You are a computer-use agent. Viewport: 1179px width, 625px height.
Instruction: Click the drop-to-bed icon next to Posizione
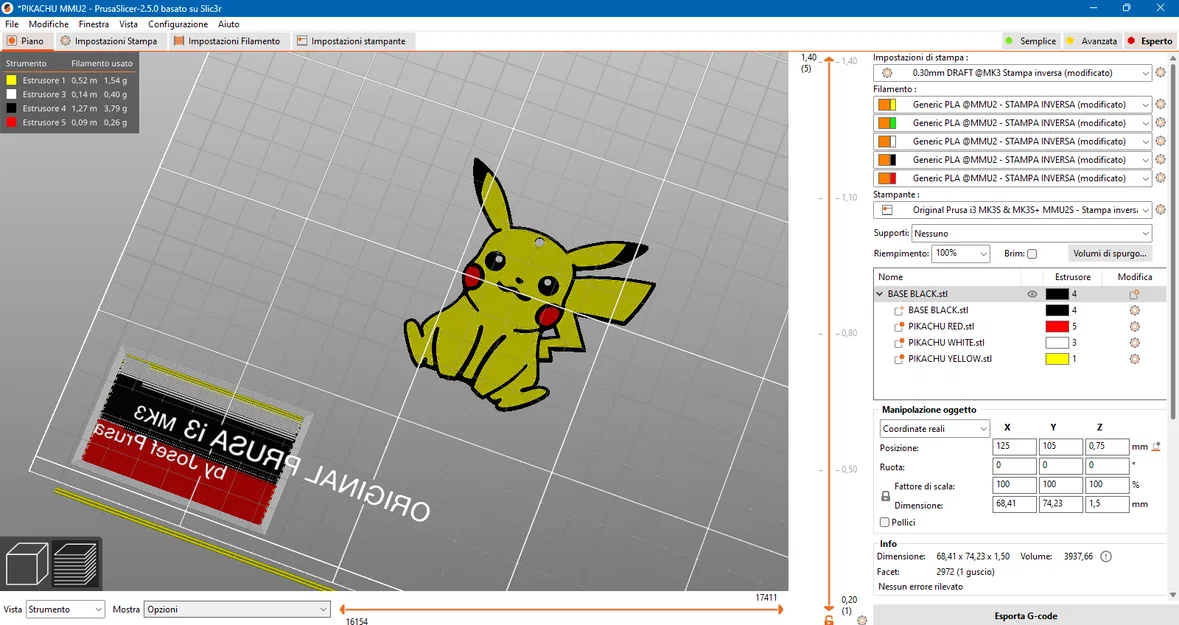(x=1156, y=447)
